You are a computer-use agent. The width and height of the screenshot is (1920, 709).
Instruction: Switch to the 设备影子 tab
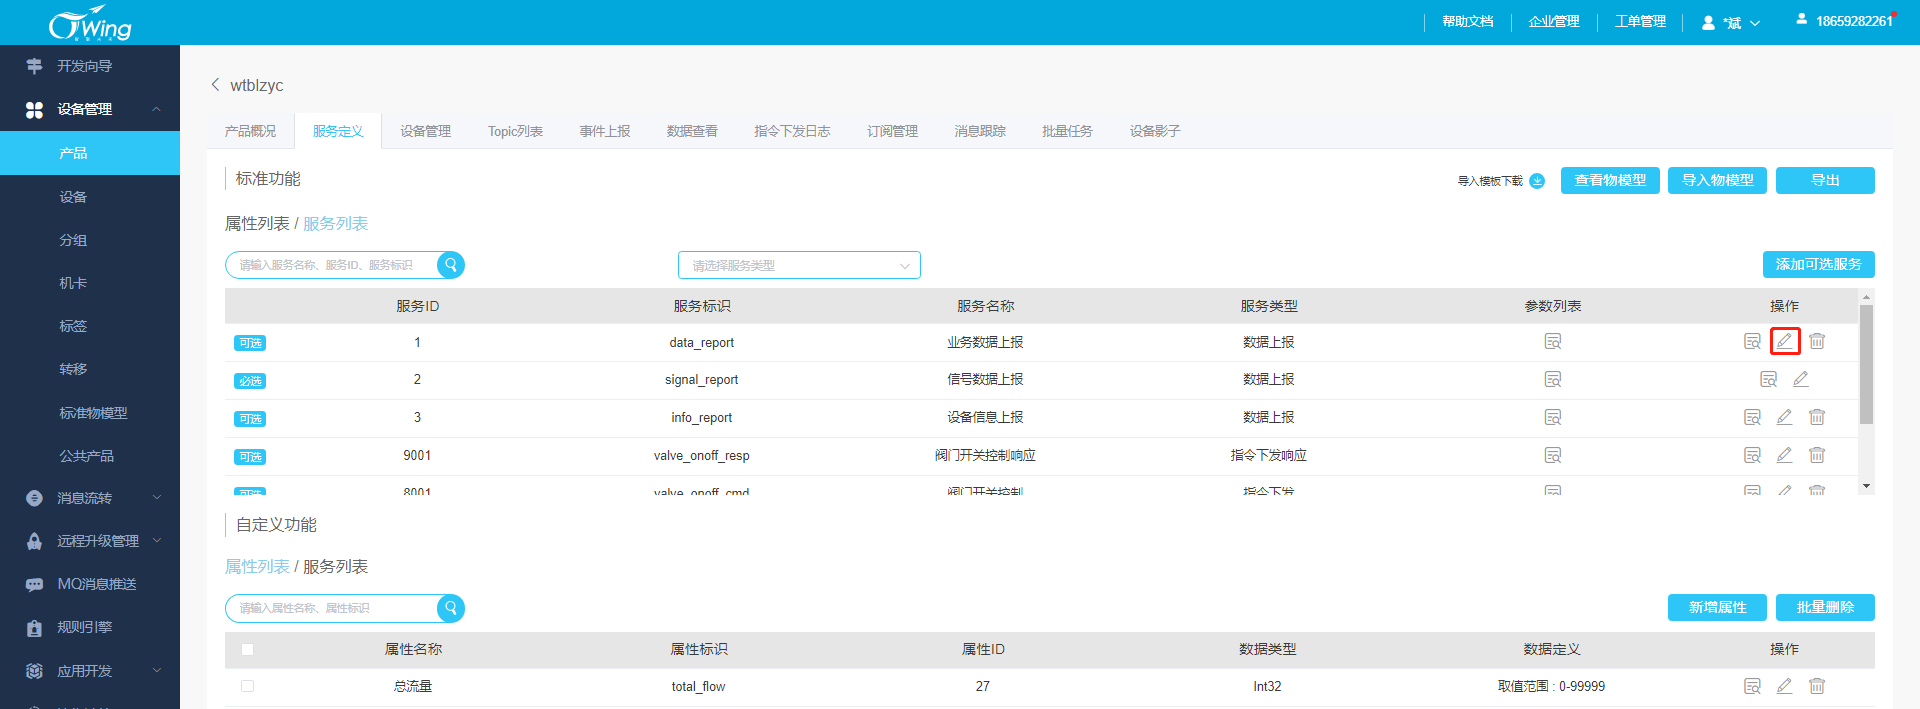(x=1155, y=131)
